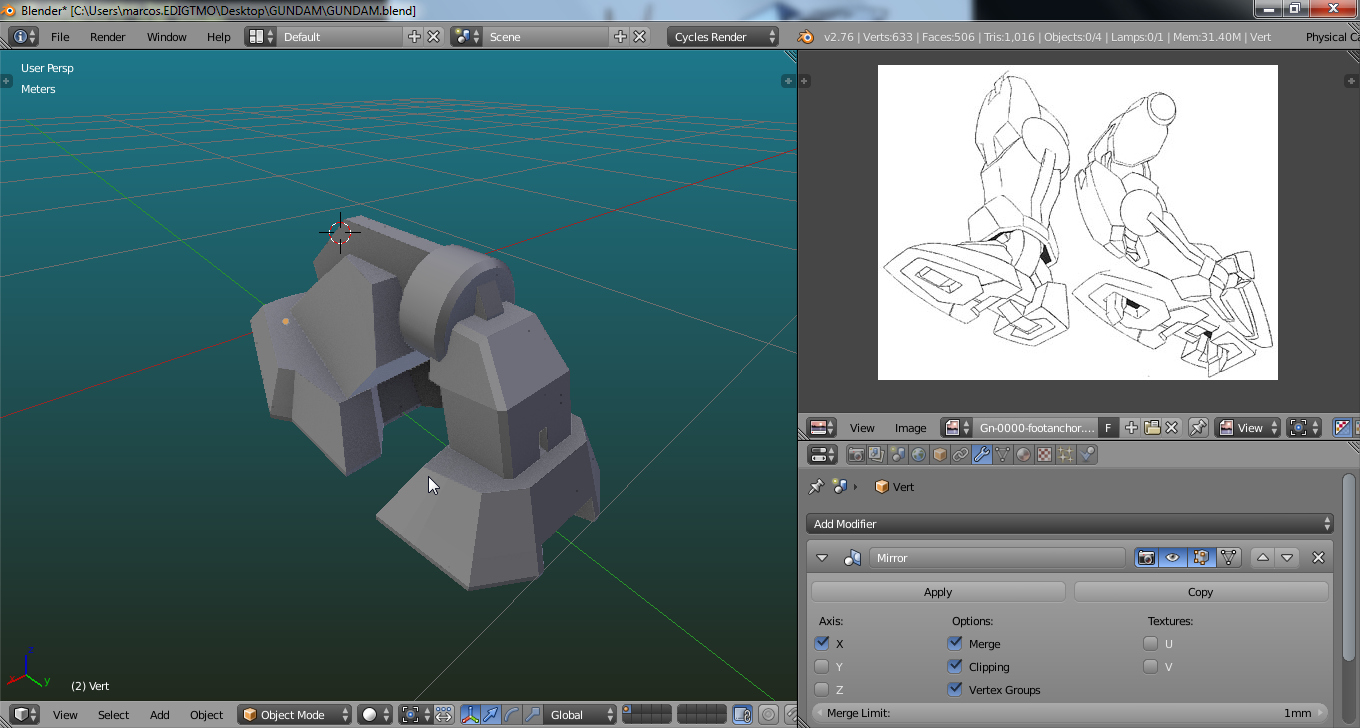Click the Apply button for Mirror modifier

(x=937, y=592)
